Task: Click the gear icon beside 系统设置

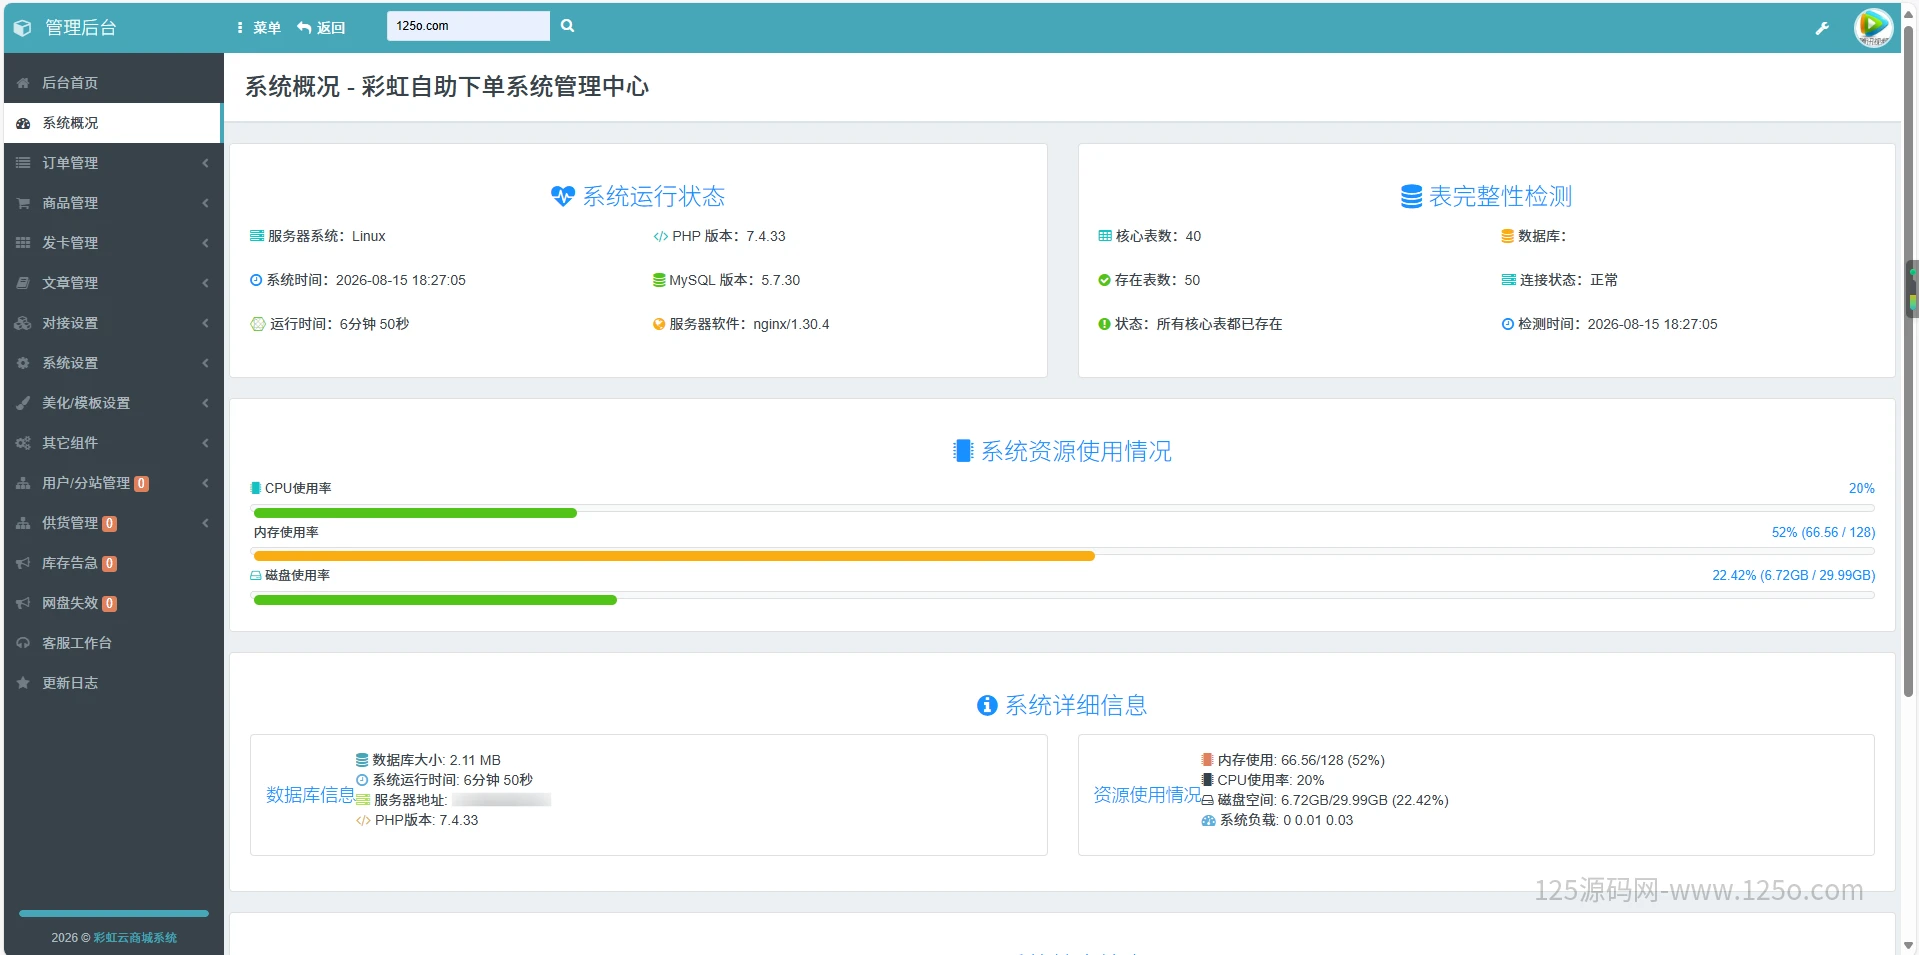Action: click(x=23, y=363)
